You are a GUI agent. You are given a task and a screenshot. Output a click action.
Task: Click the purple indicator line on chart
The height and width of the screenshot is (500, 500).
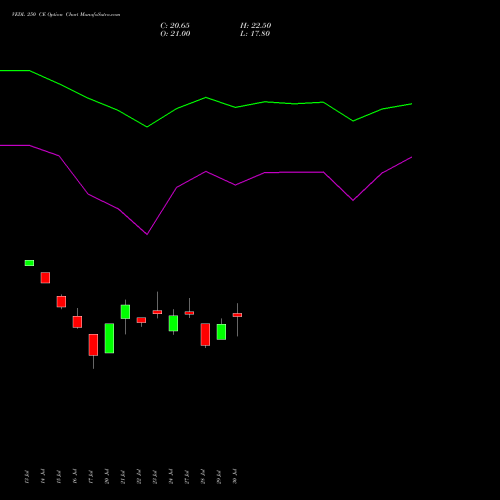(206, 172)
